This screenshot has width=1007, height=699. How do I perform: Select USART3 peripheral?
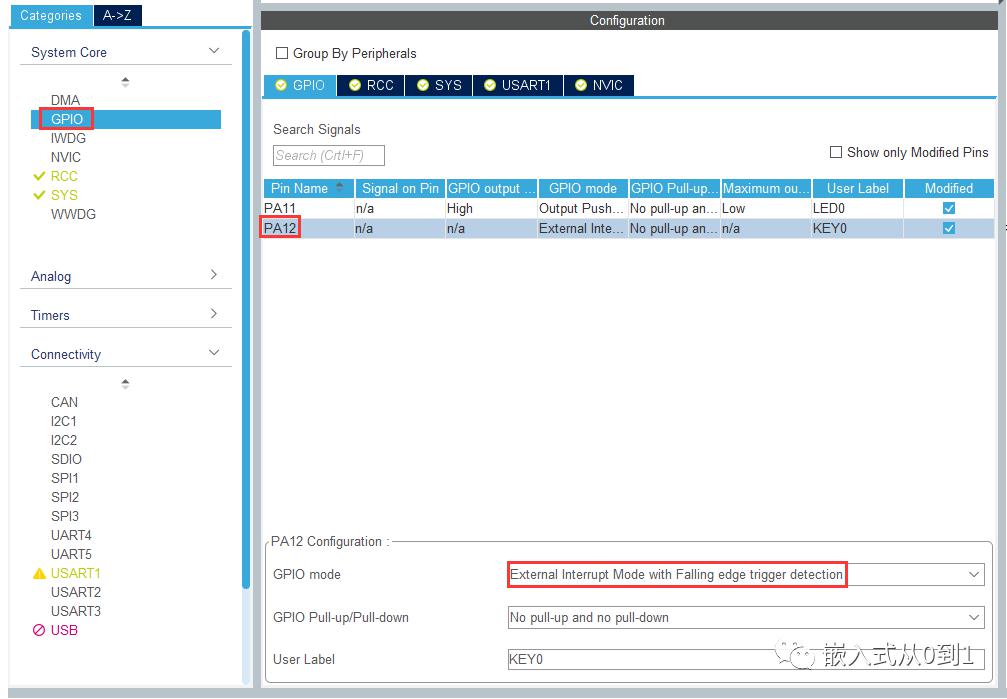(x=76, y=611)
